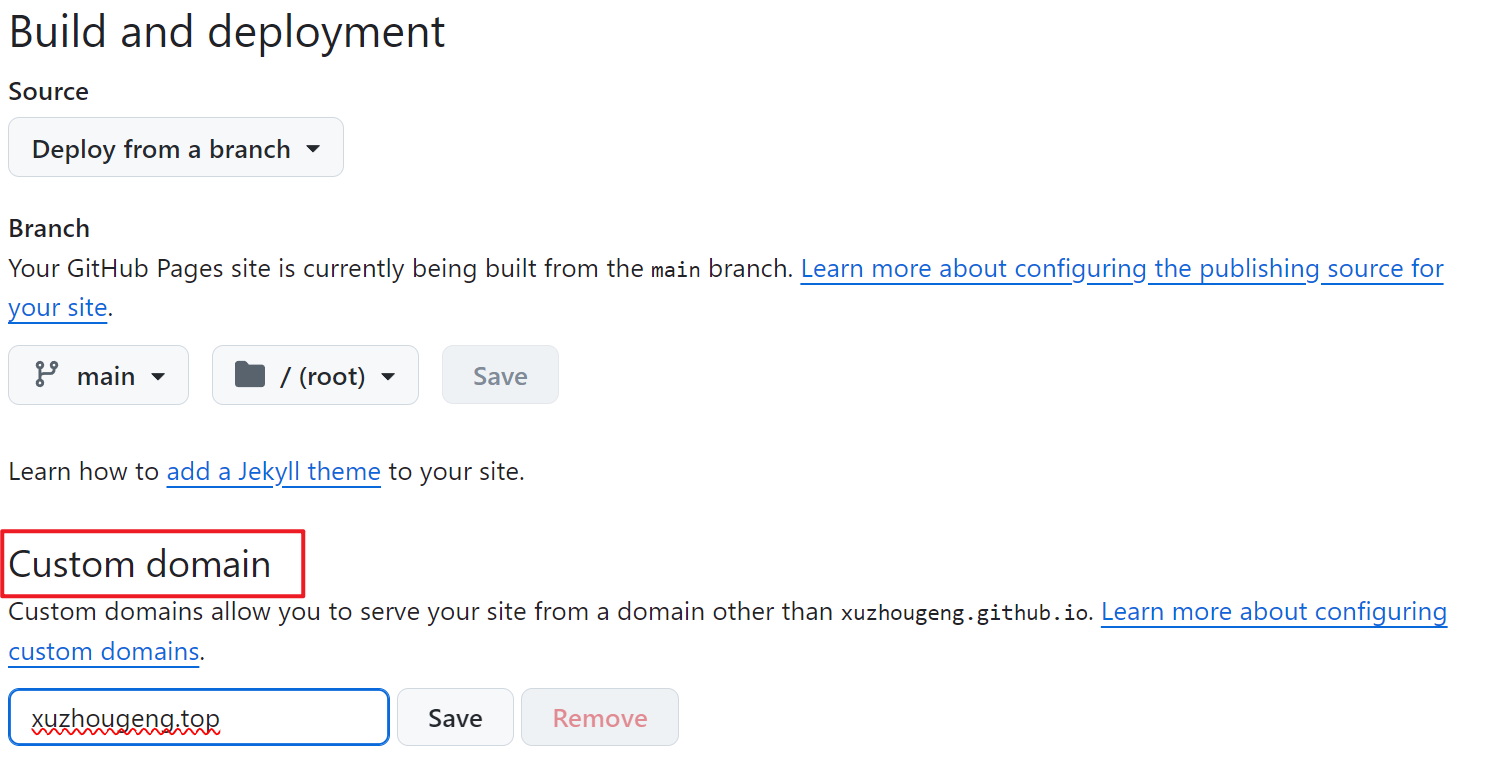
Task: Click the greyed-out Save button for branch settings
Action: pos(500,376)
